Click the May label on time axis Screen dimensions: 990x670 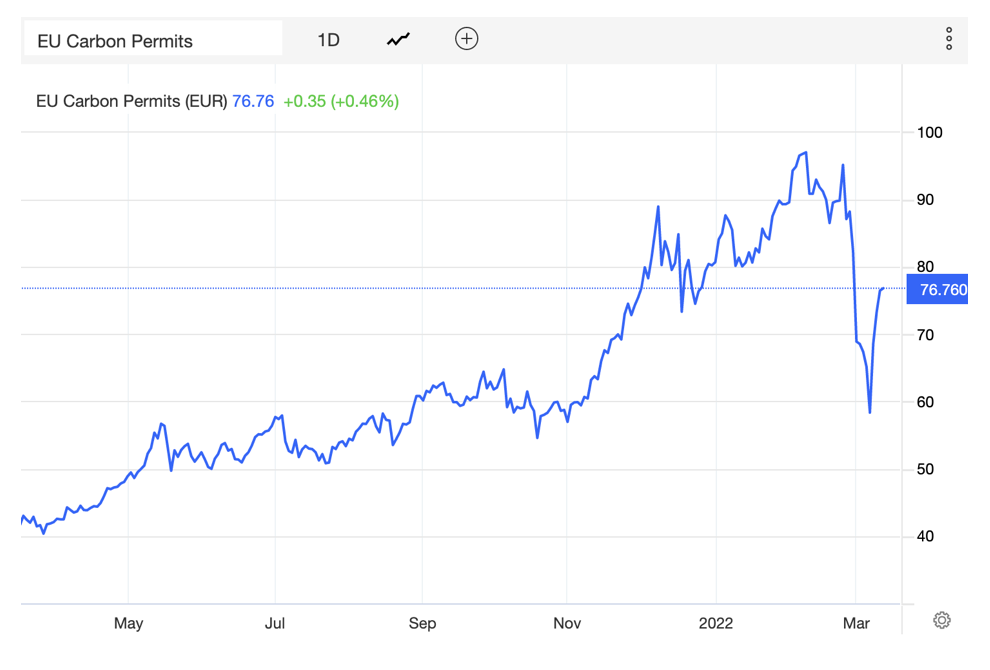tap(129, 623)
